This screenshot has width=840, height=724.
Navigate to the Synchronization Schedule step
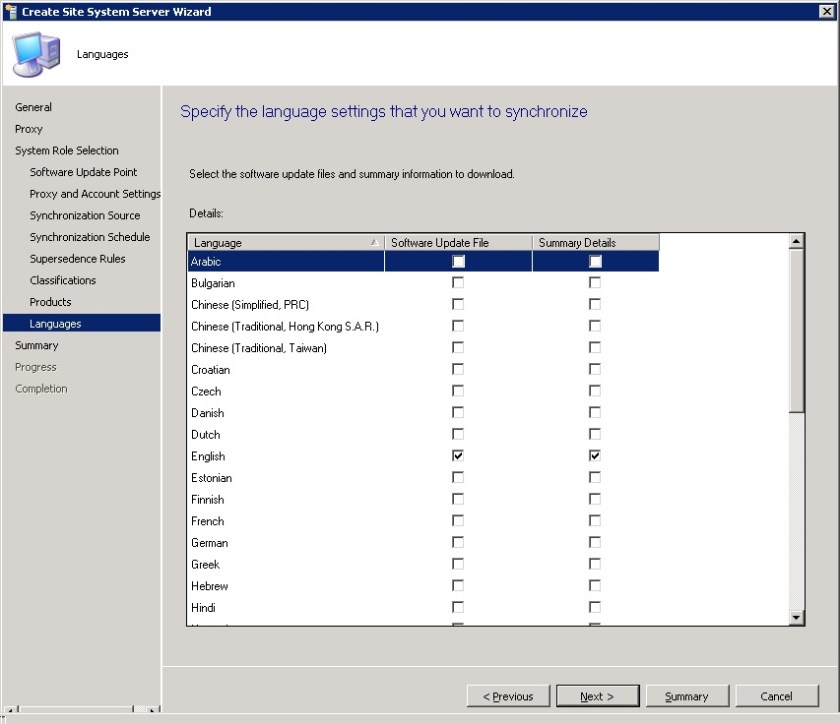(90, 237)
